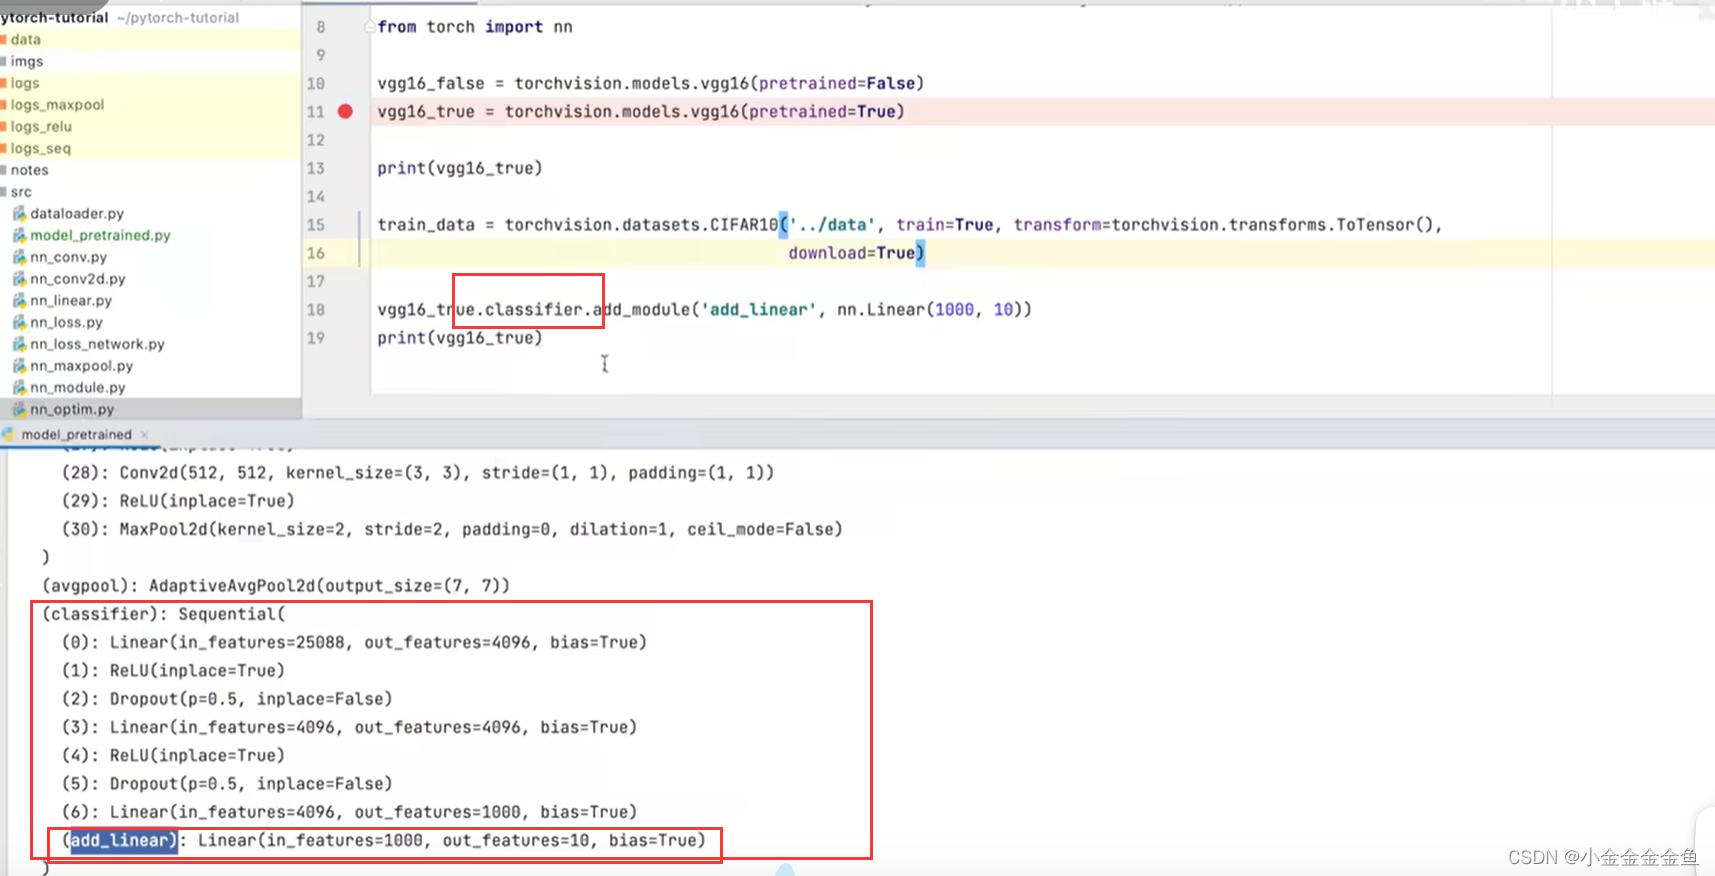Screen dimensions: 1715x876
Task: Click the (3): Linear 4096 output line
Action: [349, 727]
